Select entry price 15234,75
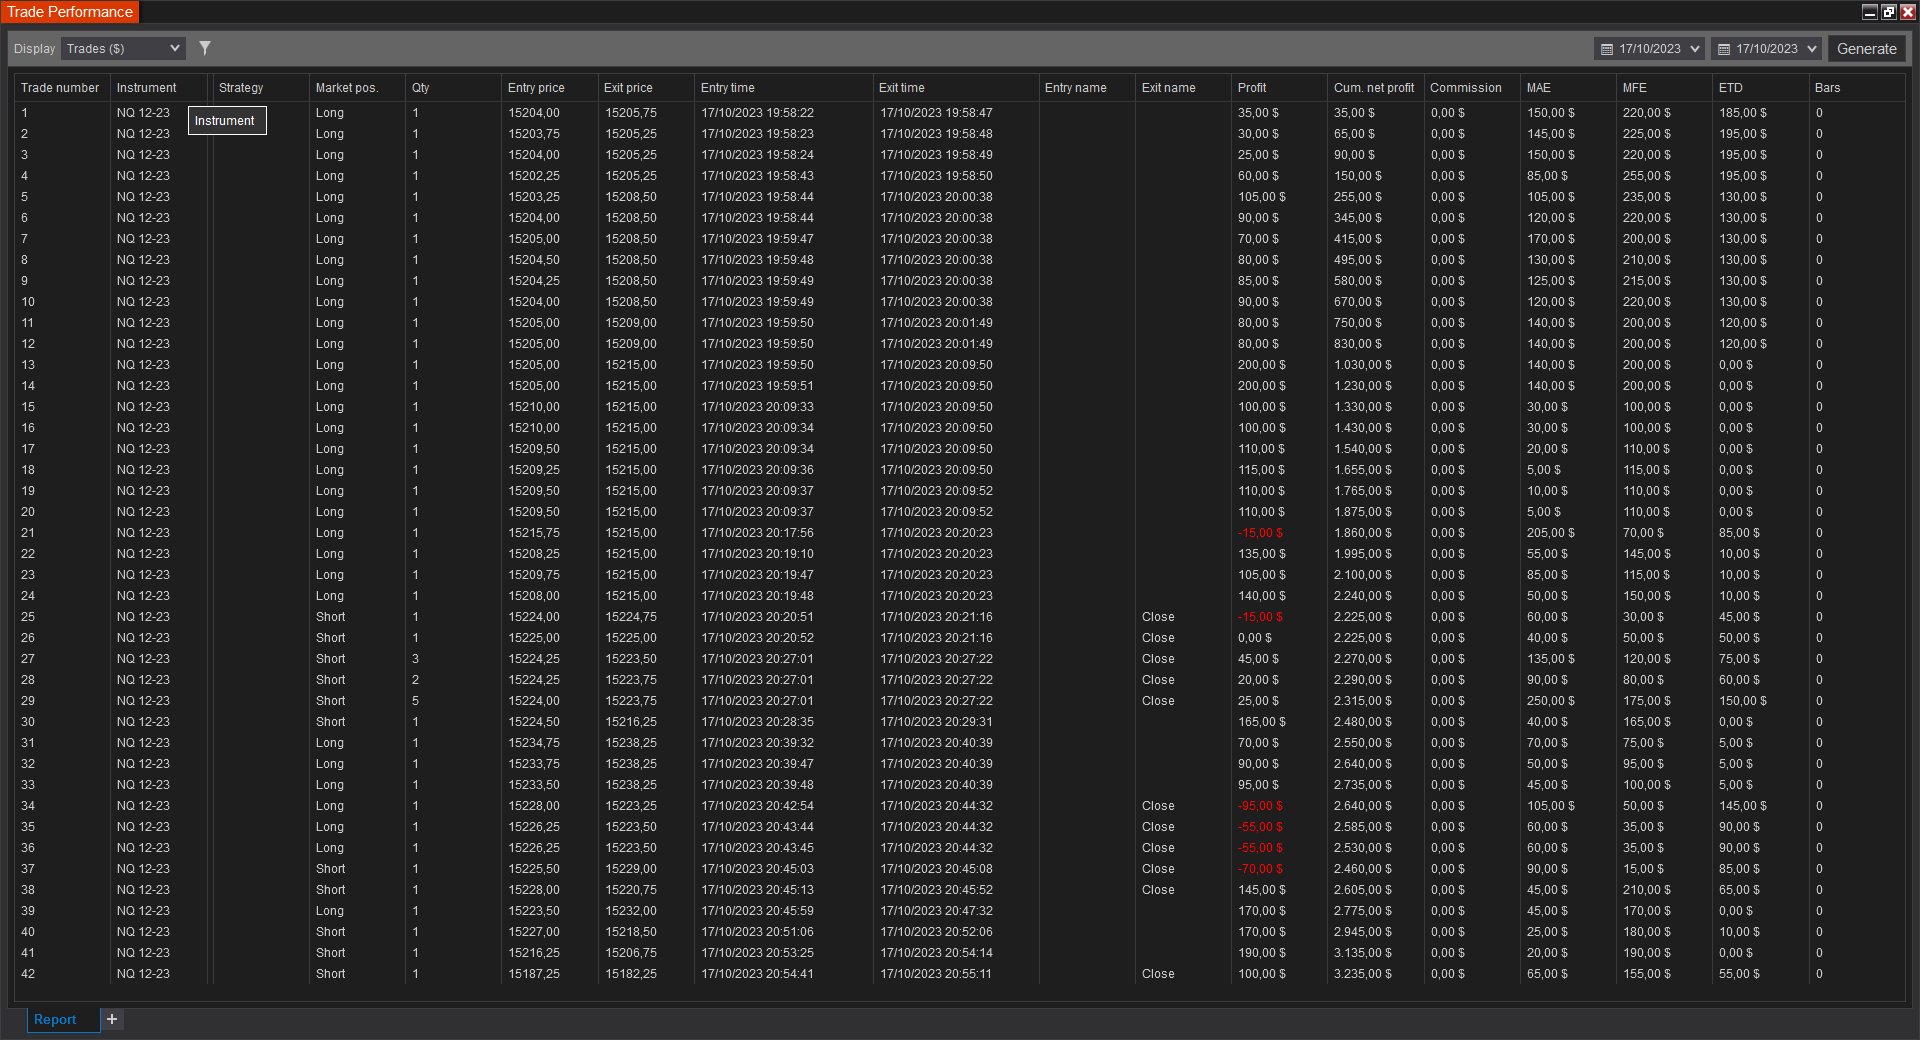Viewport: 1920px width, 1040px height. [534, 743]
